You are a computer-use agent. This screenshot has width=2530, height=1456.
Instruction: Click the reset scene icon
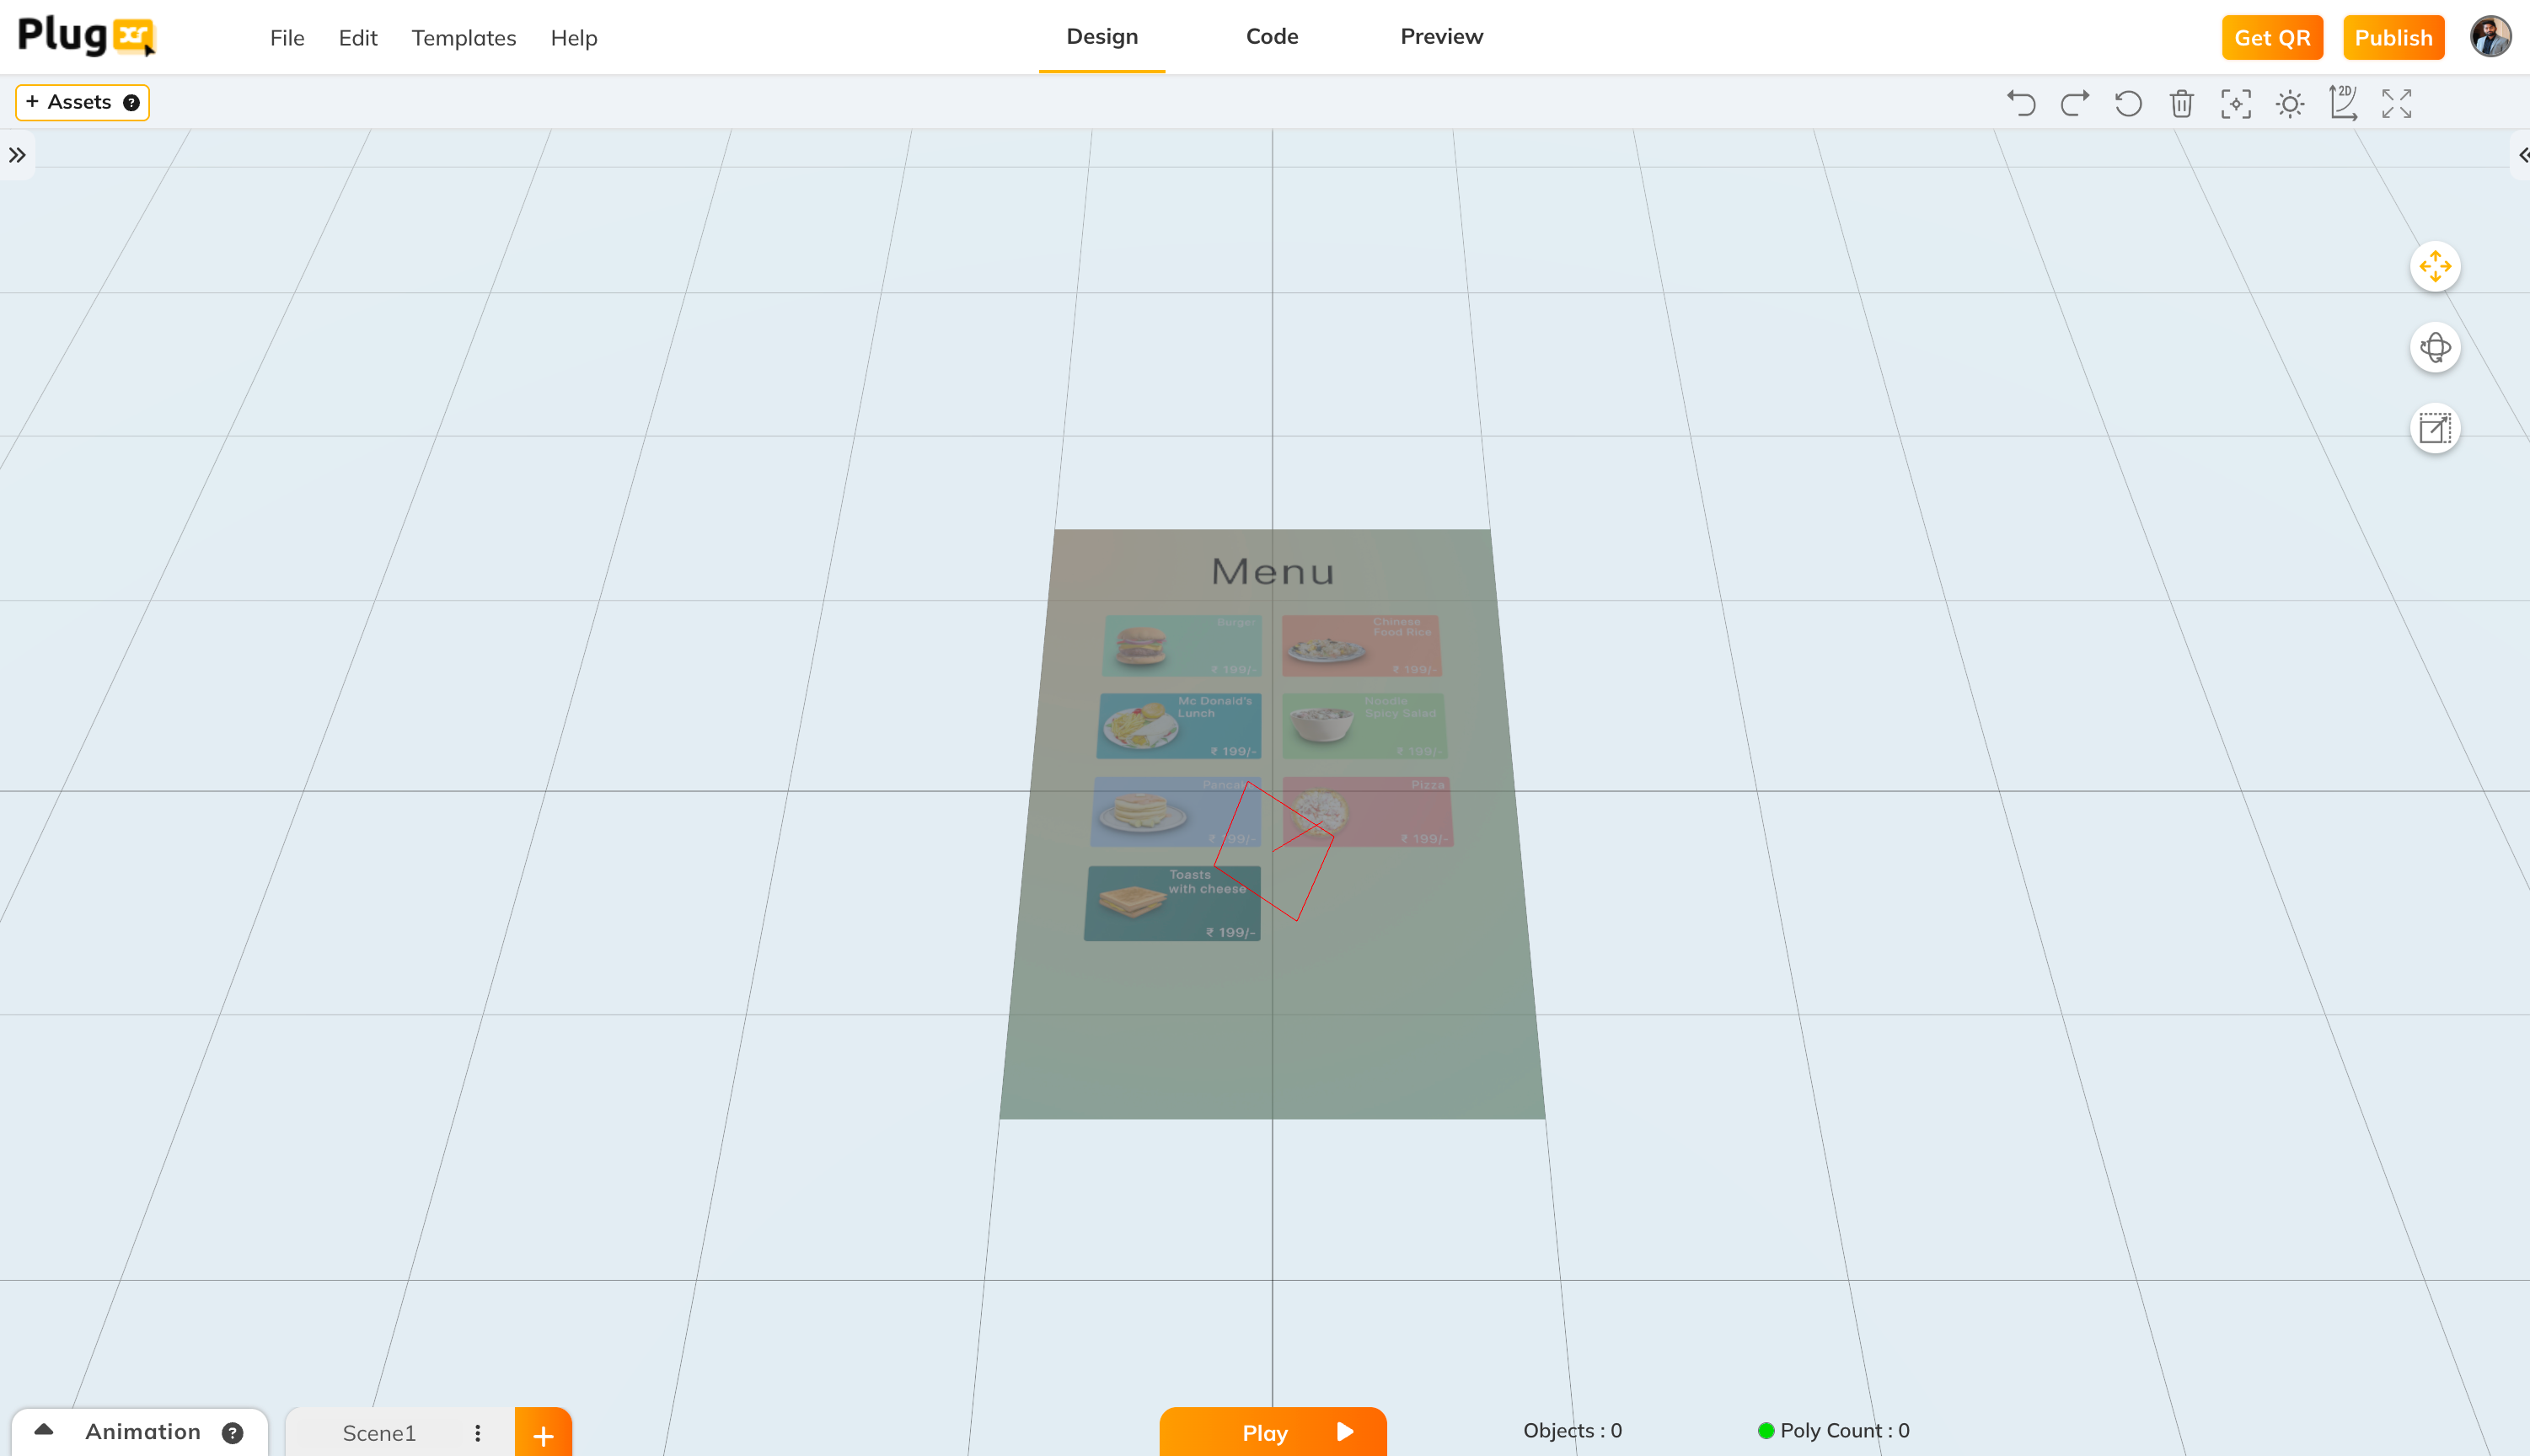2128,103
